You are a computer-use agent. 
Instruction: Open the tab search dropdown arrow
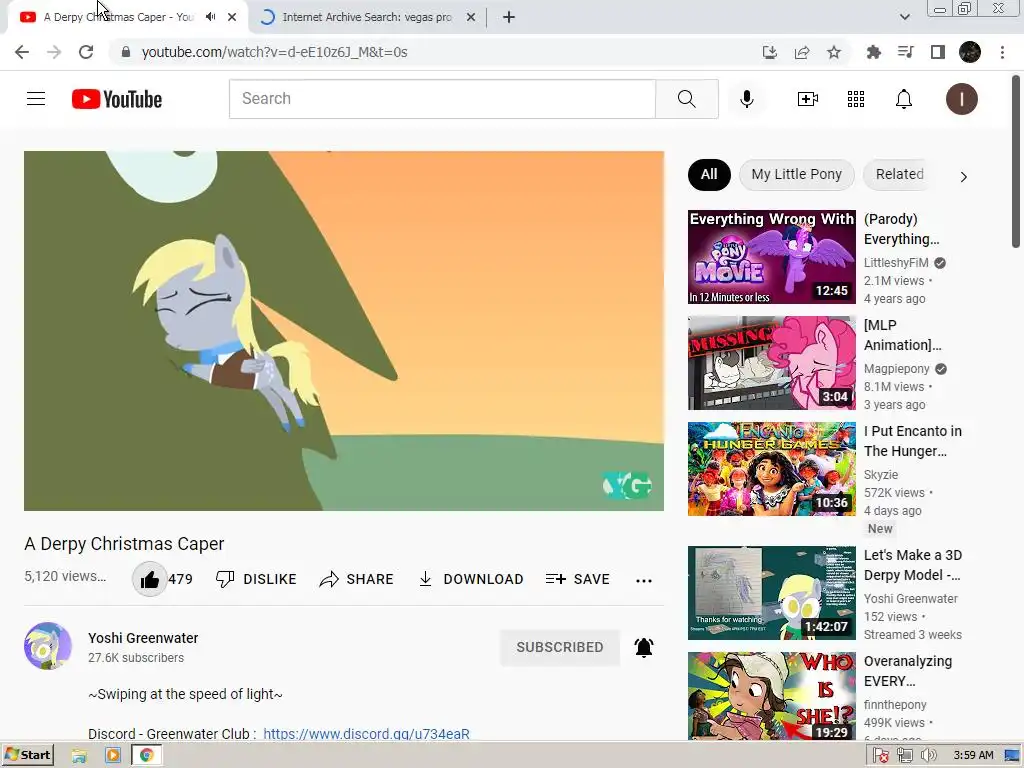pos(904,18)
